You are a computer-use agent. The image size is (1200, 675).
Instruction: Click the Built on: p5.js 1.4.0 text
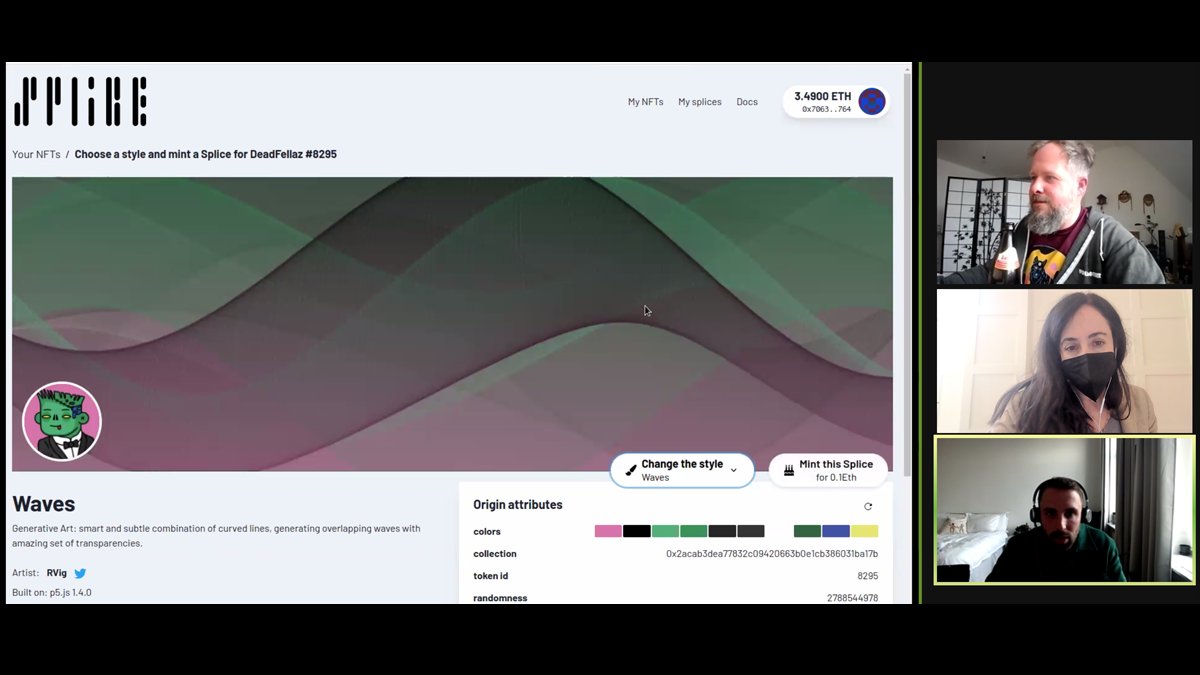(52, 593)
